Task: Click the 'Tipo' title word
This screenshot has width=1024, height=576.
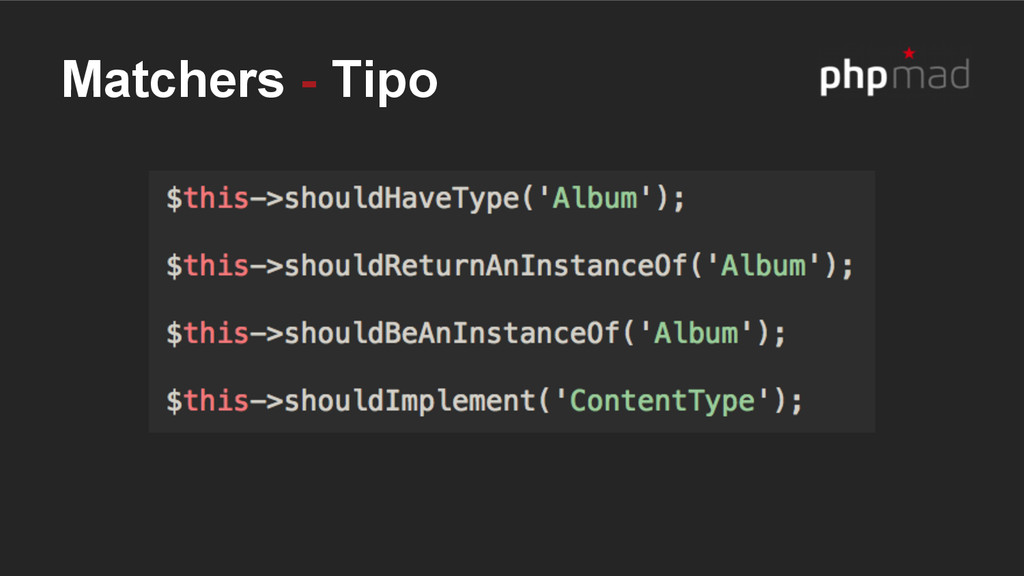Action: [385, 81]
